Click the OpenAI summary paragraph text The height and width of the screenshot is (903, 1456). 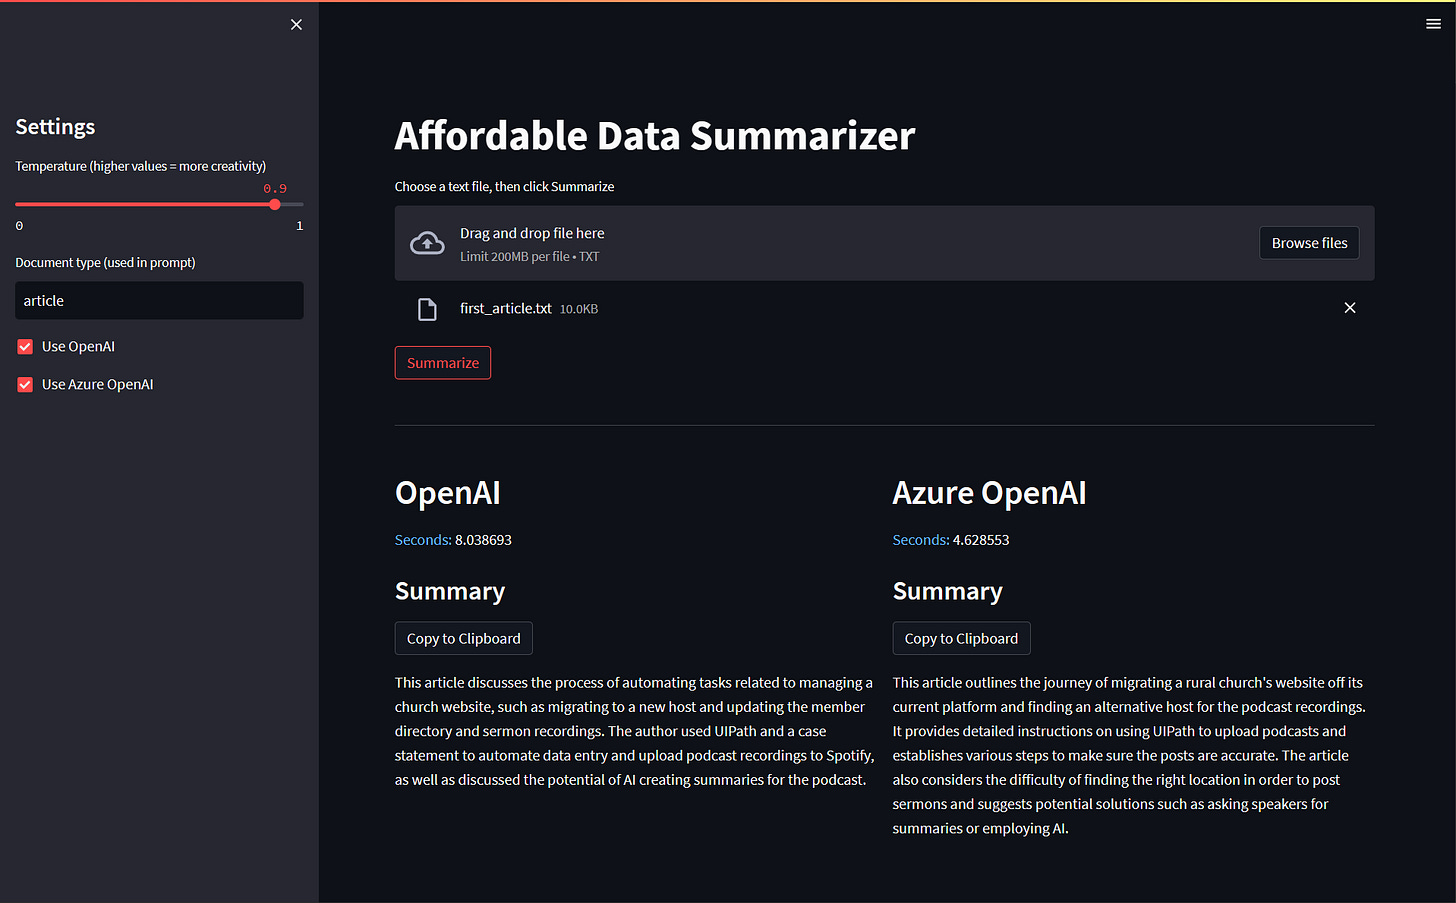coord(635,731)
